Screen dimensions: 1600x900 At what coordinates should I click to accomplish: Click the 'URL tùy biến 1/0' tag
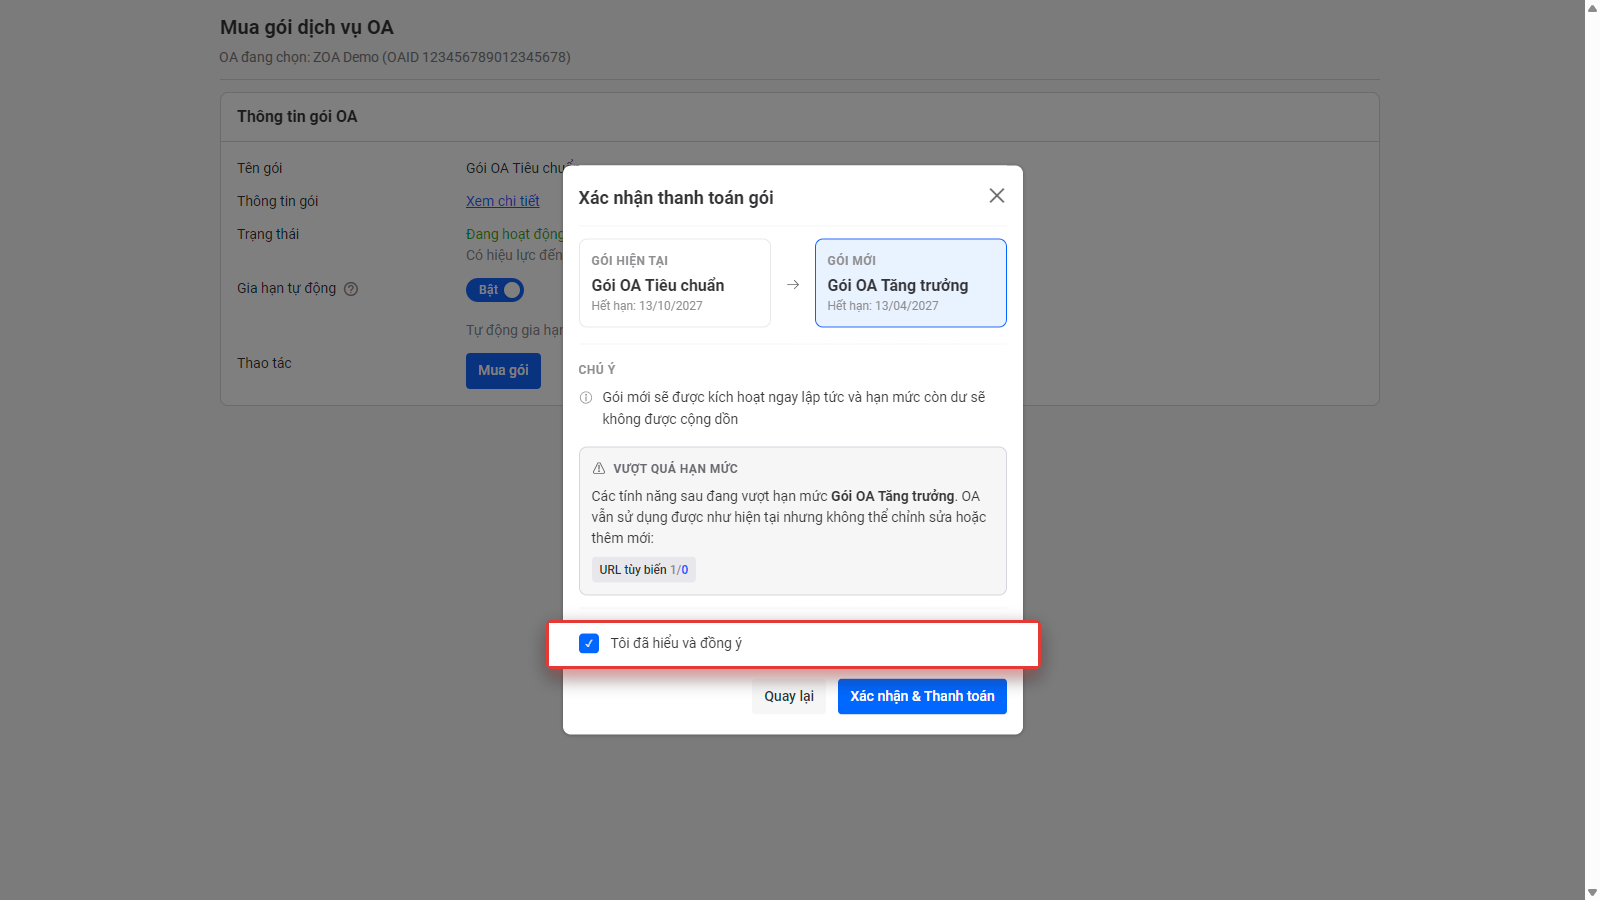click(x=644, y=570)
